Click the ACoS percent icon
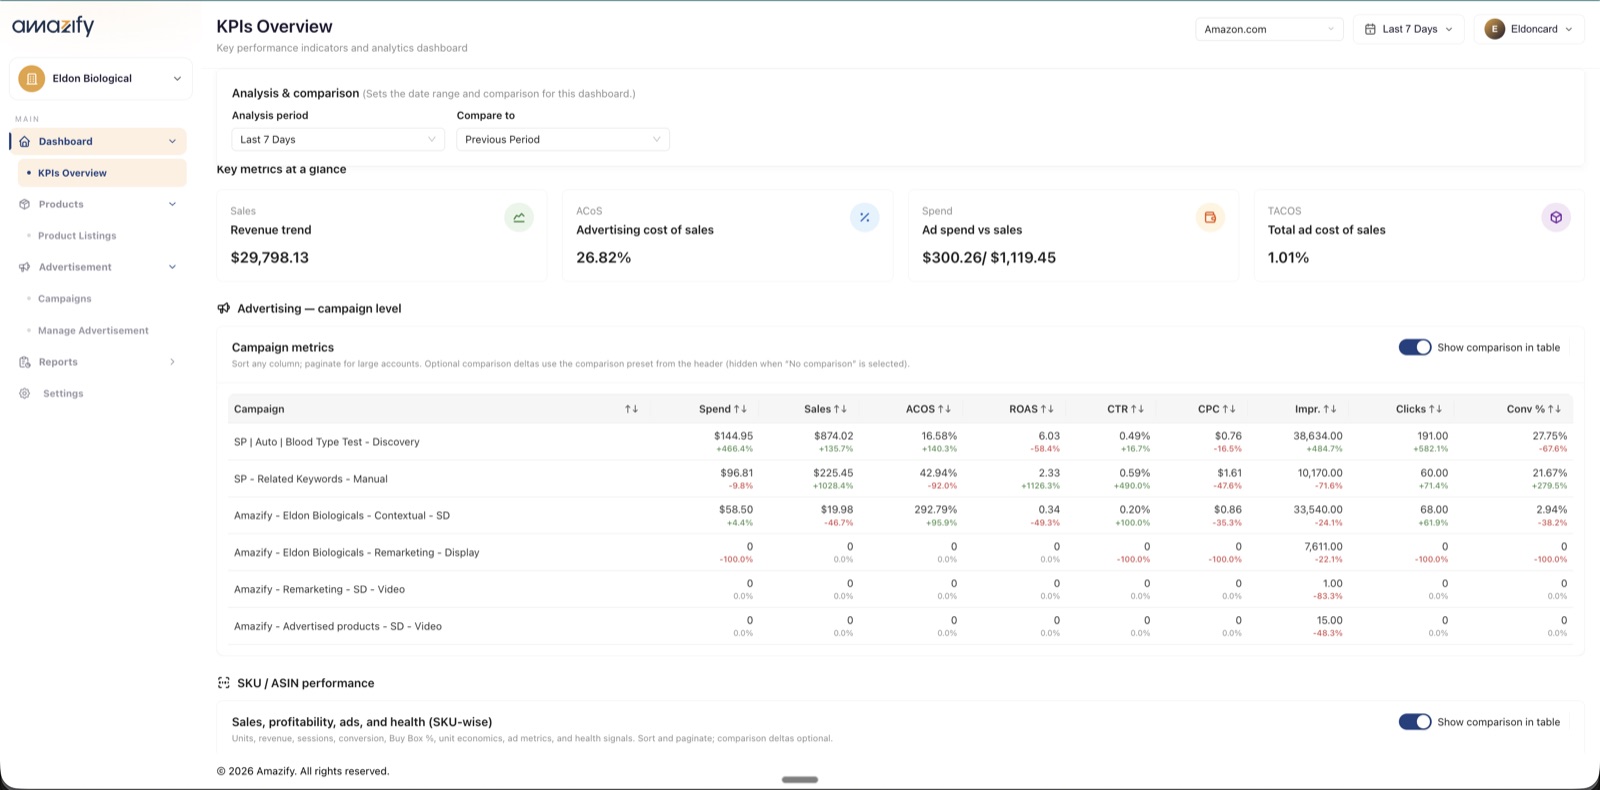The height and width of the screenshot is (790, 1600). [865, 217]
